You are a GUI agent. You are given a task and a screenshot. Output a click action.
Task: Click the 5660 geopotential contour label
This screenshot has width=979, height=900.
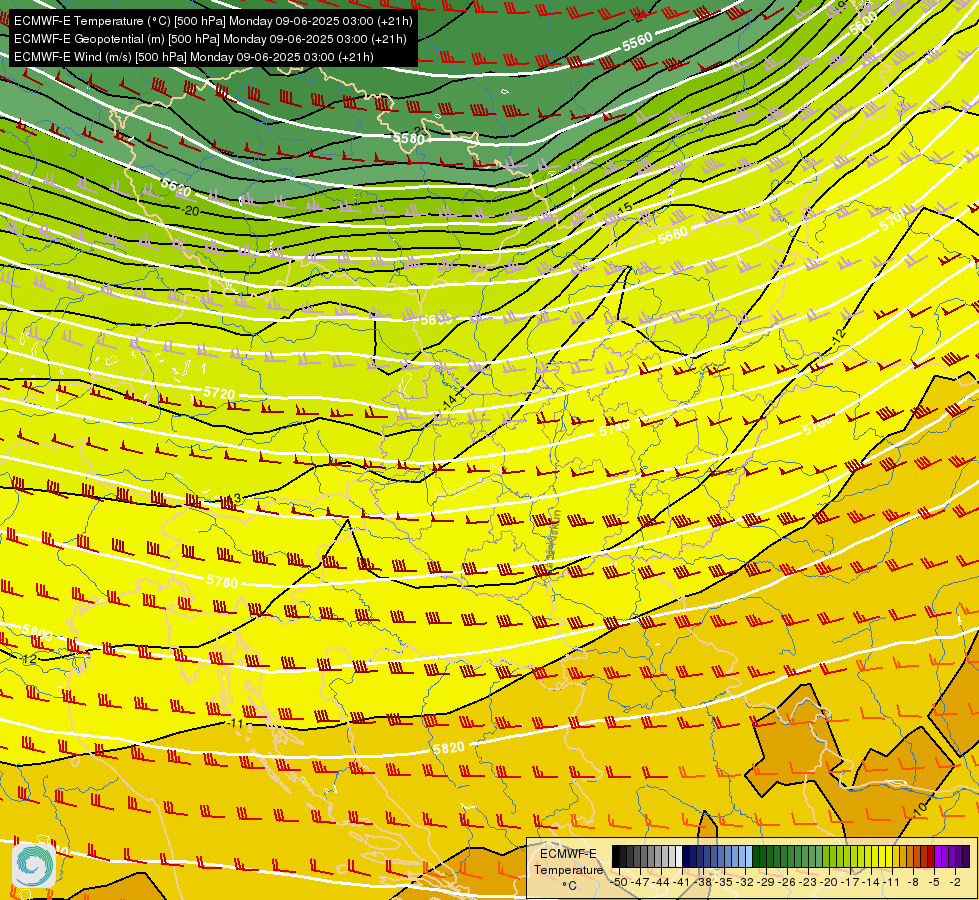coord(672,235)
